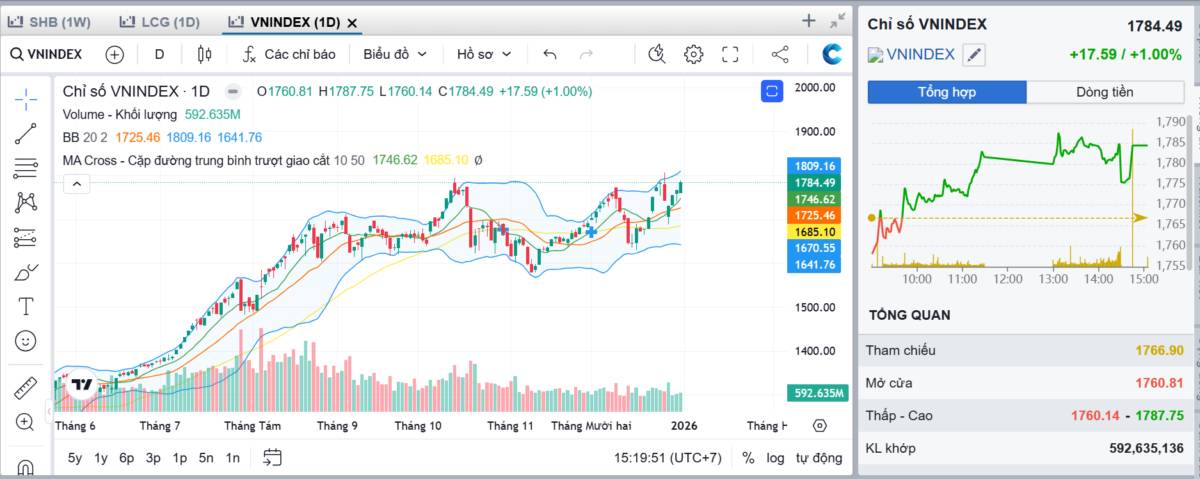Click the go-to-date calendar icon
Screen dimensions: 1200x479
272,458
